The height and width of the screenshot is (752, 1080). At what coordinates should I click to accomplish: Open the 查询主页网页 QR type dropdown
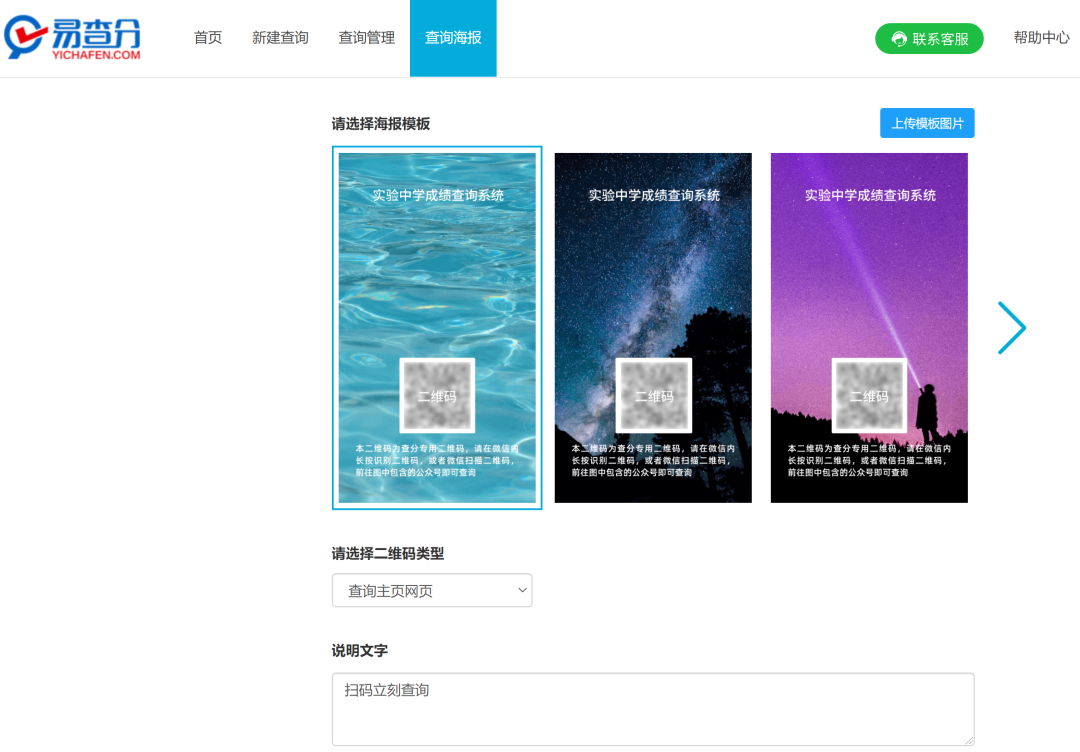coord(432,590)
